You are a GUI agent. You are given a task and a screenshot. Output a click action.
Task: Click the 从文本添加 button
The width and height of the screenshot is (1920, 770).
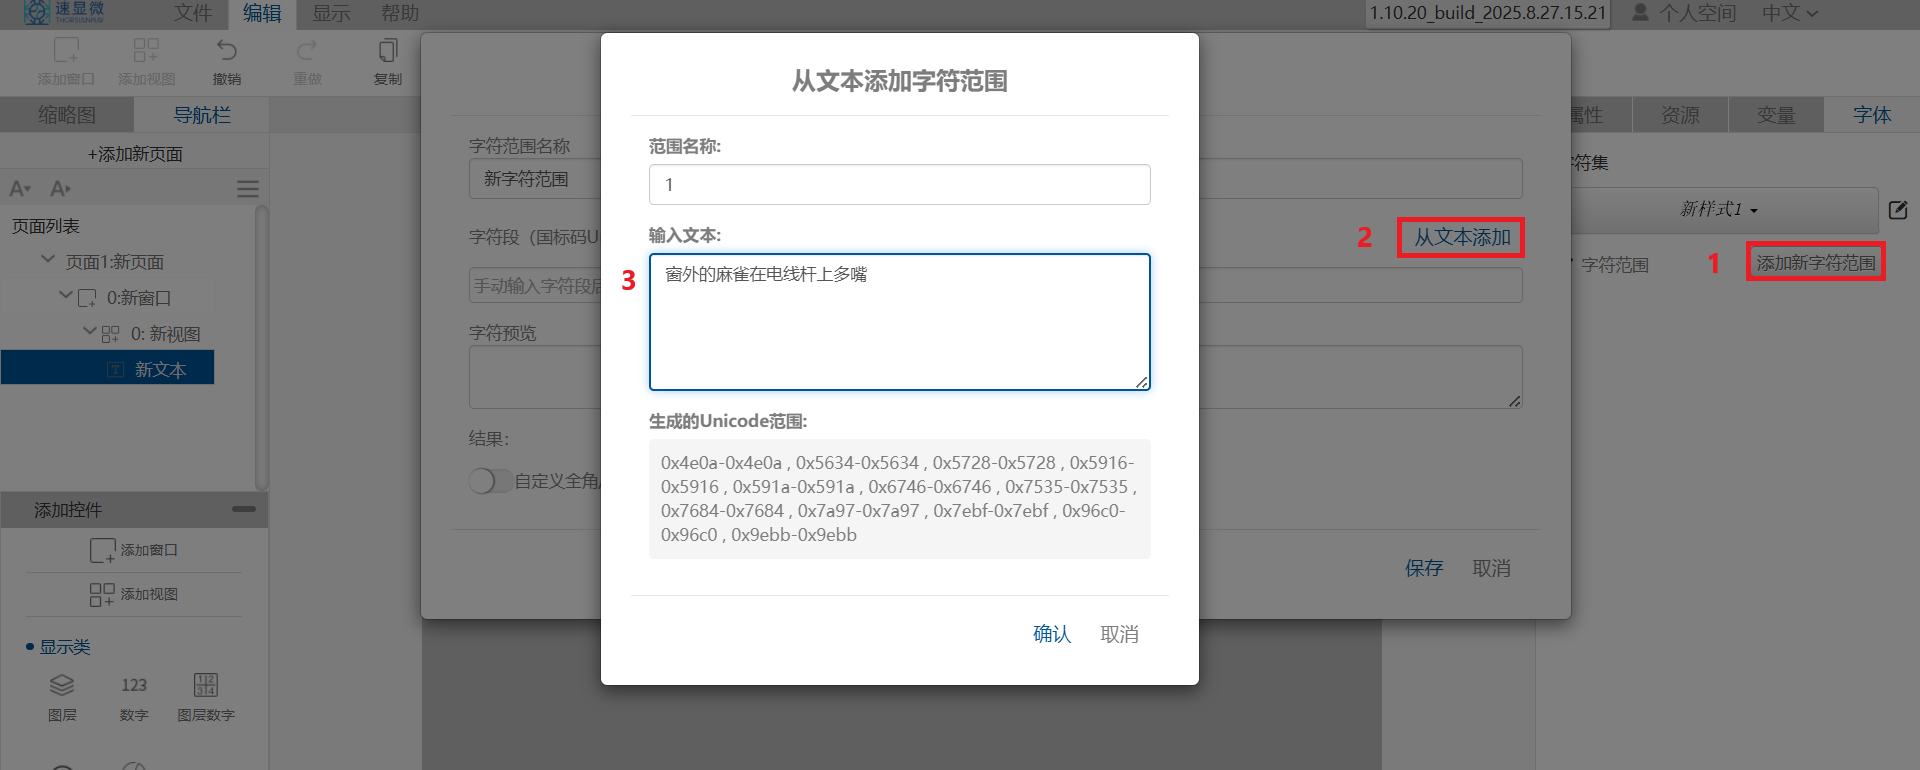tap(1461, 238)
